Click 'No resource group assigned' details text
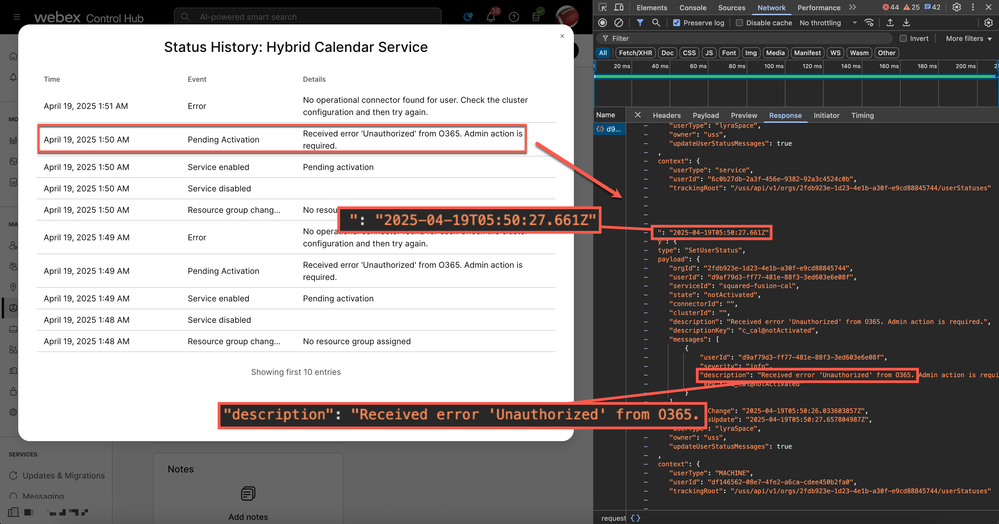Viewport: 999px width, 524px height. pos(357,342)
